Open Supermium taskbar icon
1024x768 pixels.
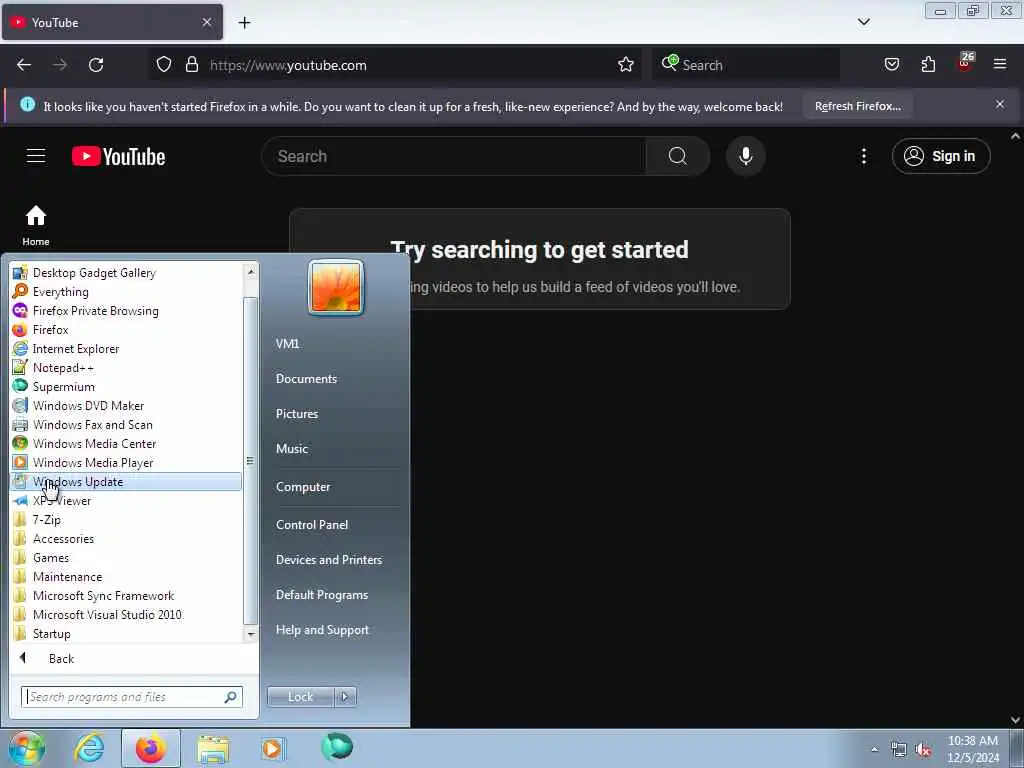tap(337, 747)
